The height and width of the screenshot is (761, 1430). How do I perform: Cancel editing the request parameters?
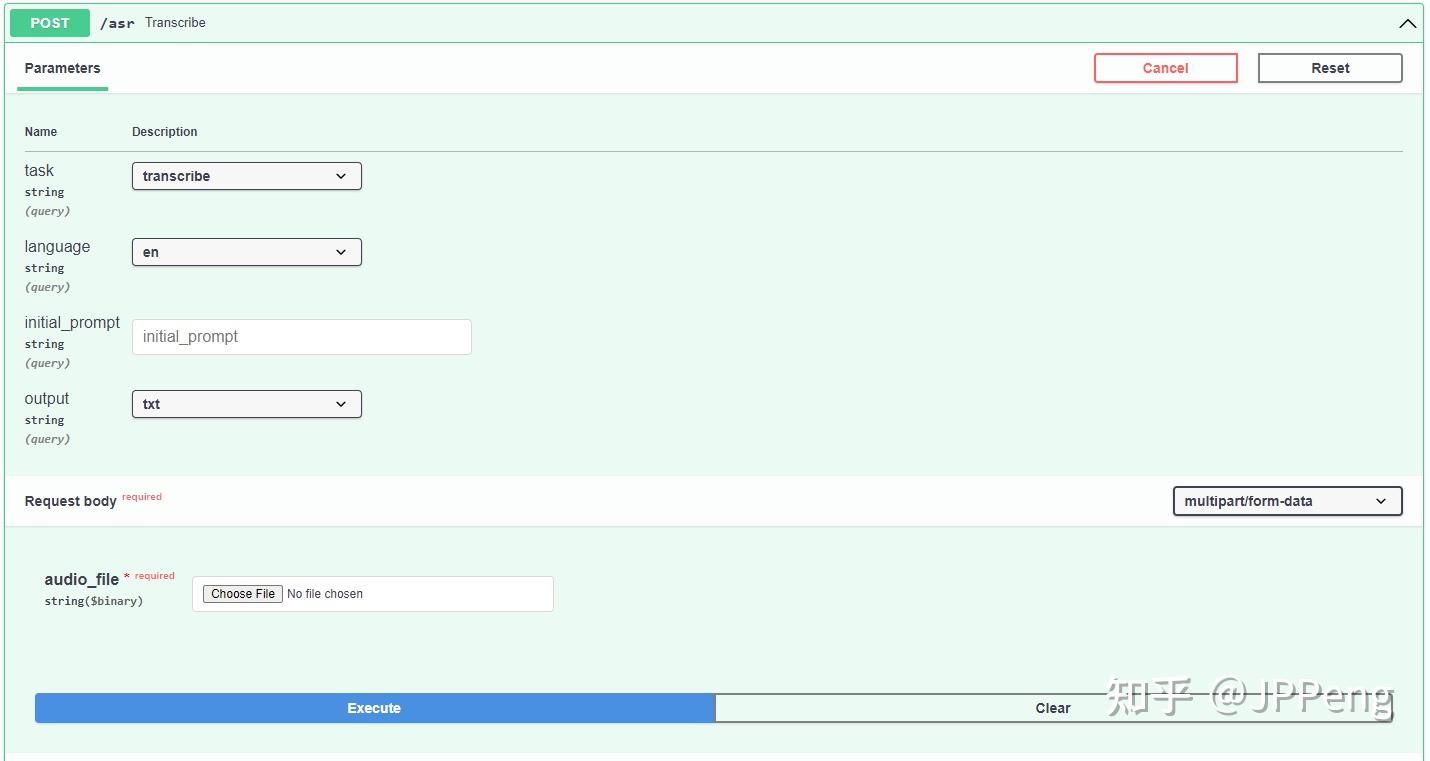coord(1165,68)
